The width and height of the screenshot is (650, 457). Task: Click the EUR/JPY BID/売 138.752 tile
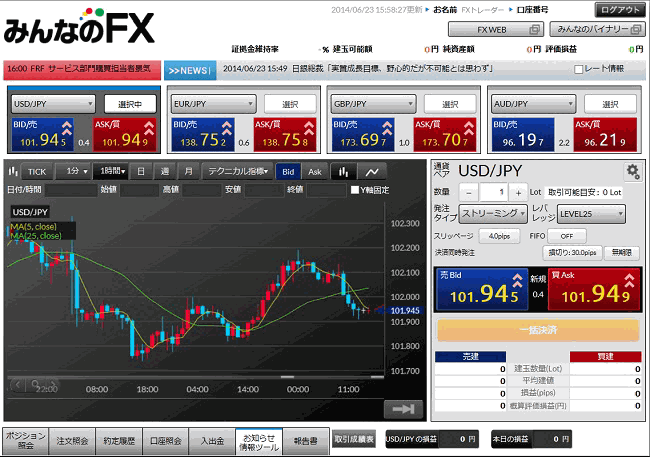203,134
